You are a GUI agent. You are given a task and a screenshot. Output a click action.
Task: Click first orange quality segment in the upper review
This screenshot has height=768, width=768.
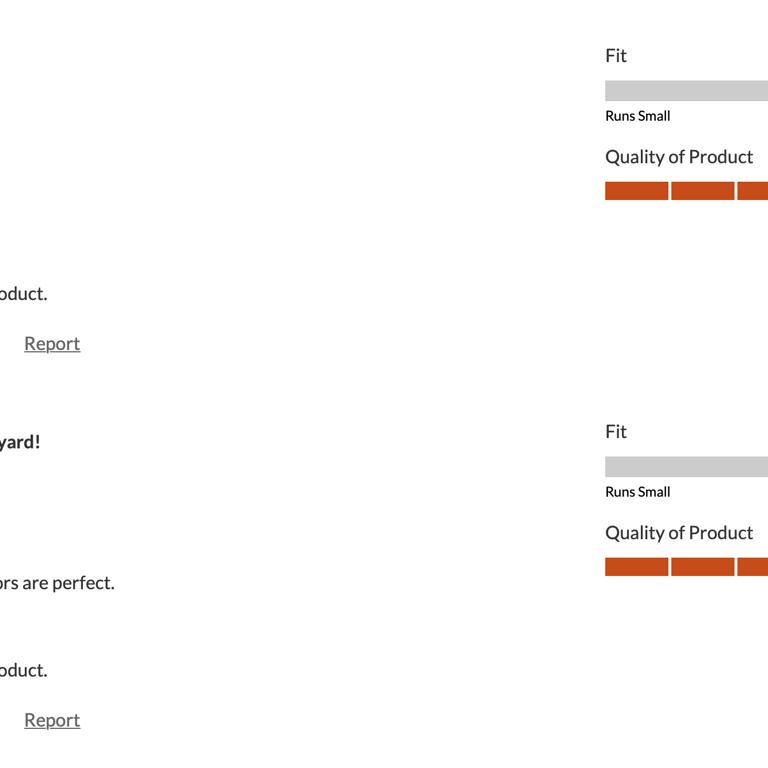[x=637, y=191]
